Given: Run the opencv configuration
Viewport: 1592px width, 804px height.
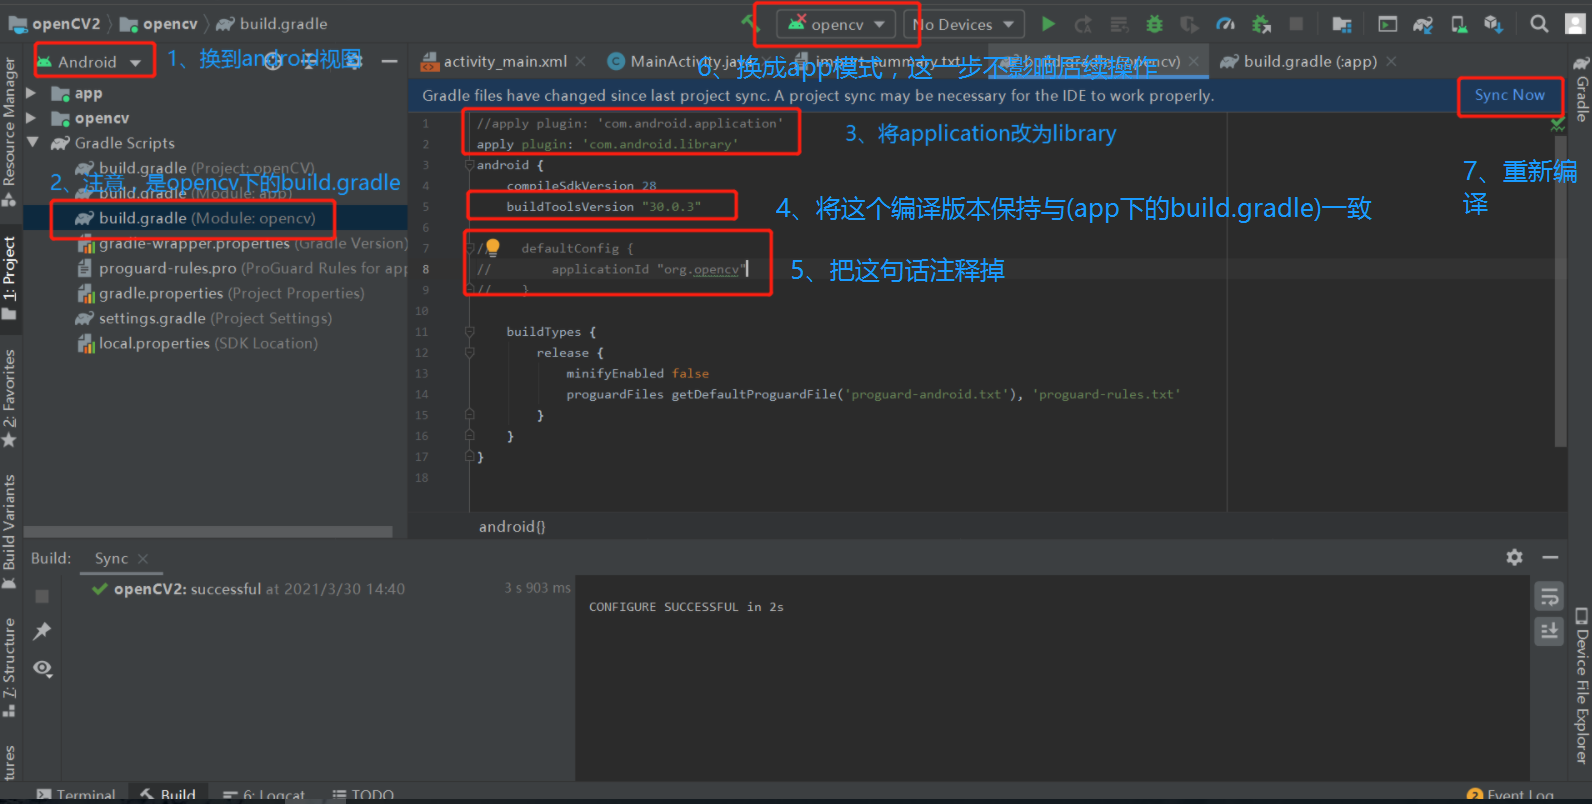Looking at the screenshot, I should pos(1048,24).
